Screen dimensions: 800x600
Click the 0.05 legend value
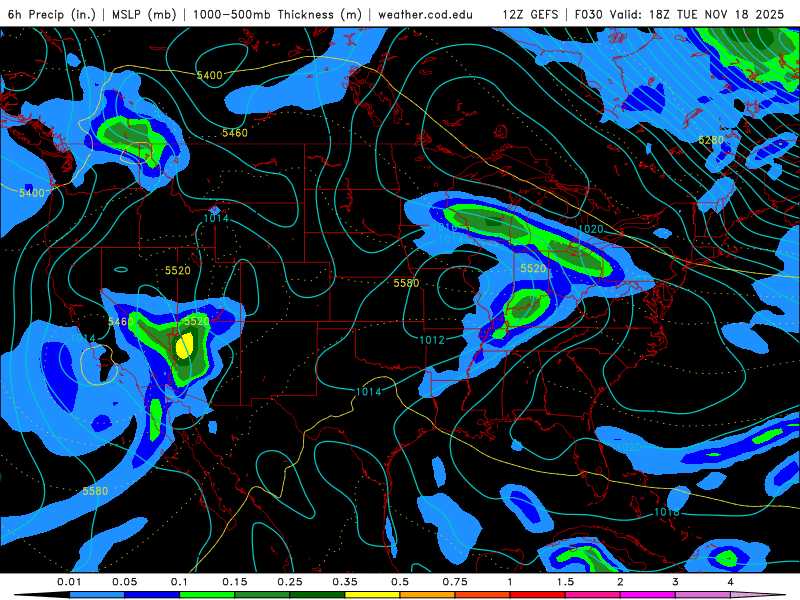pyautogui.click(x=125, y=582)
